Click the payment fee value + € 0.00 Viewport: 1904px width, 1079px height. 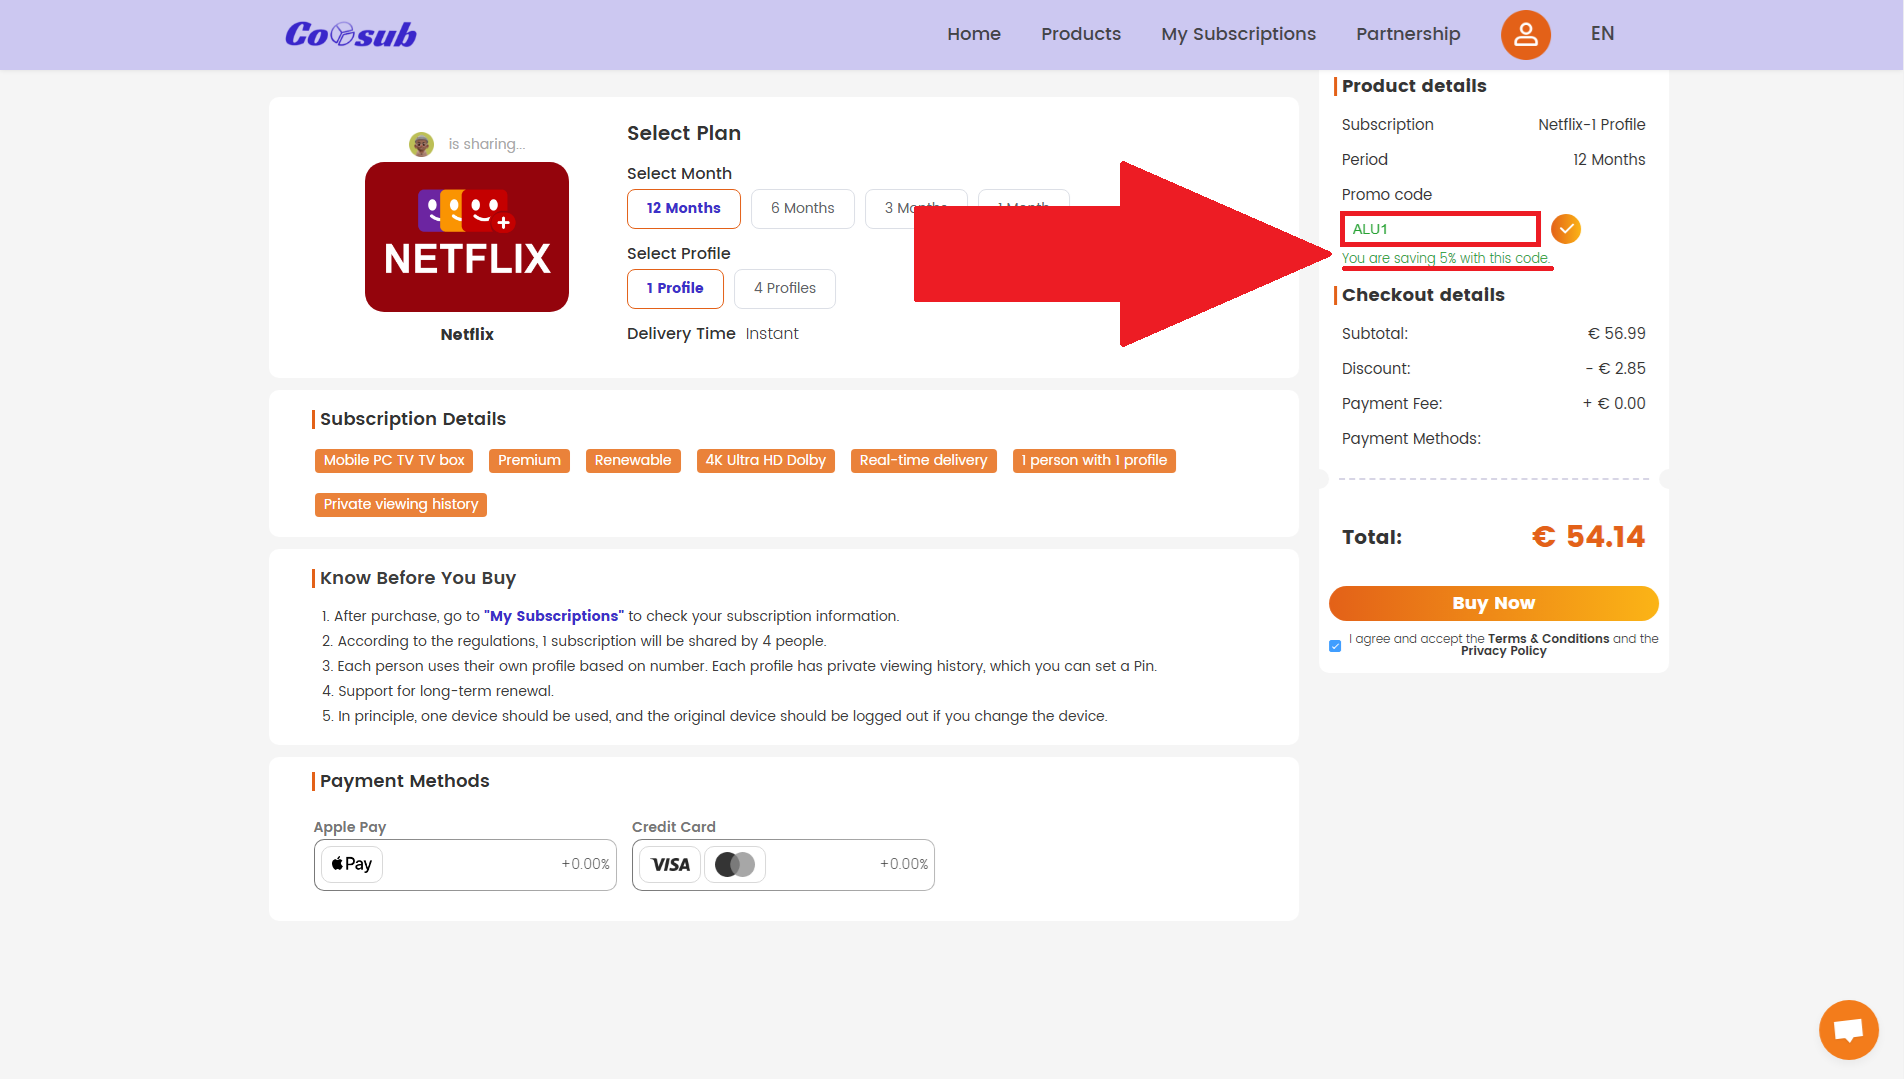[x=1614, y=404]
